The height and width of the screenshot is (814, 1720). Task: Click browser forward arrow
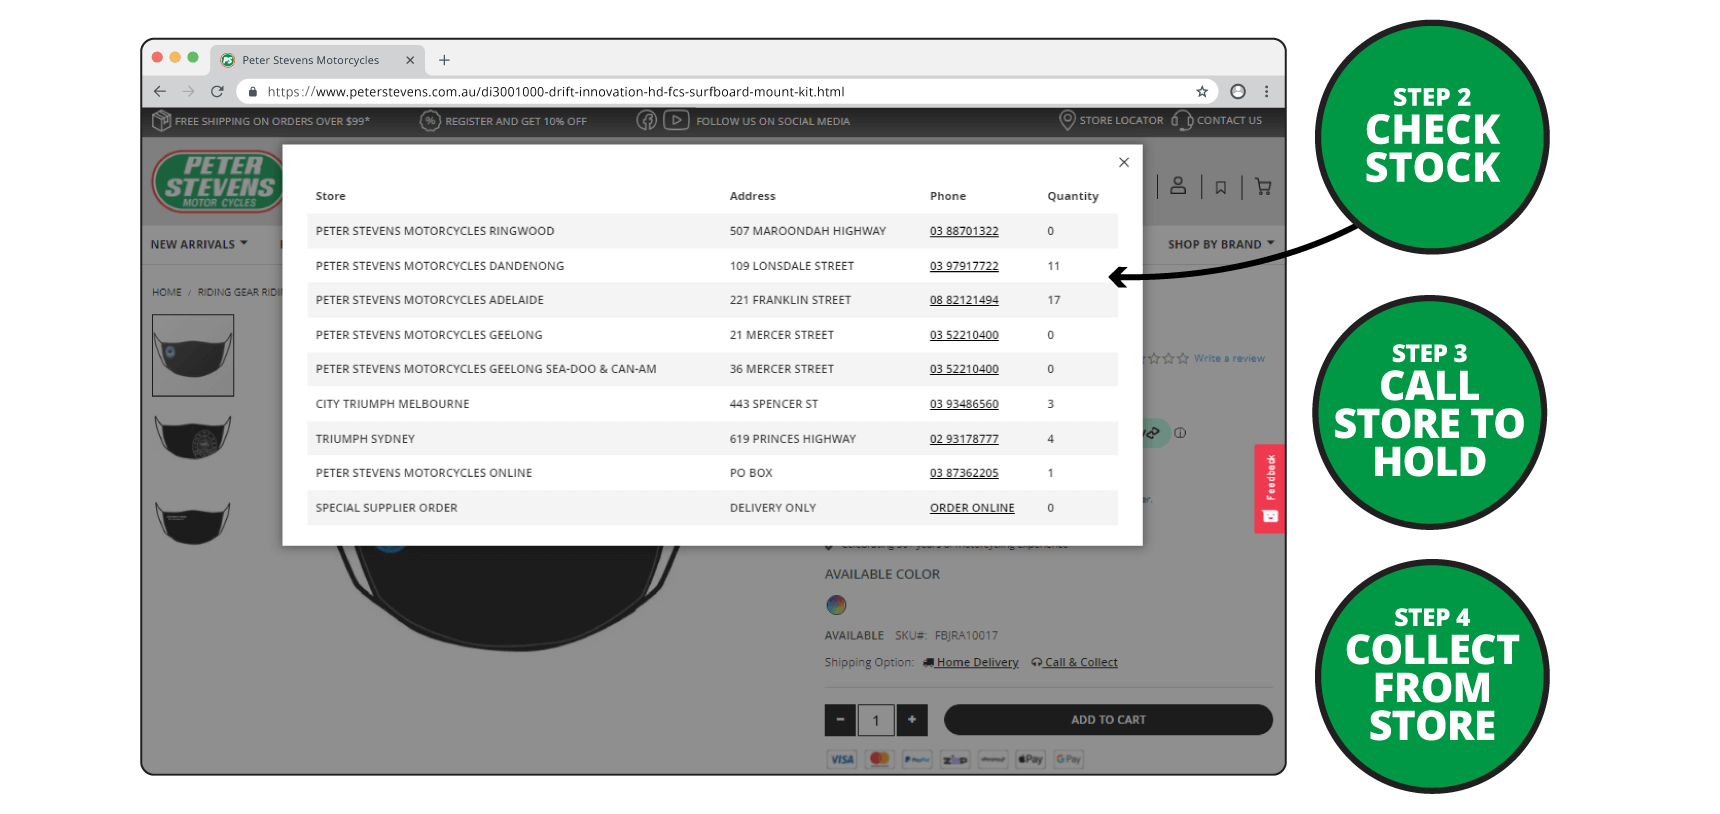point(188,91)
